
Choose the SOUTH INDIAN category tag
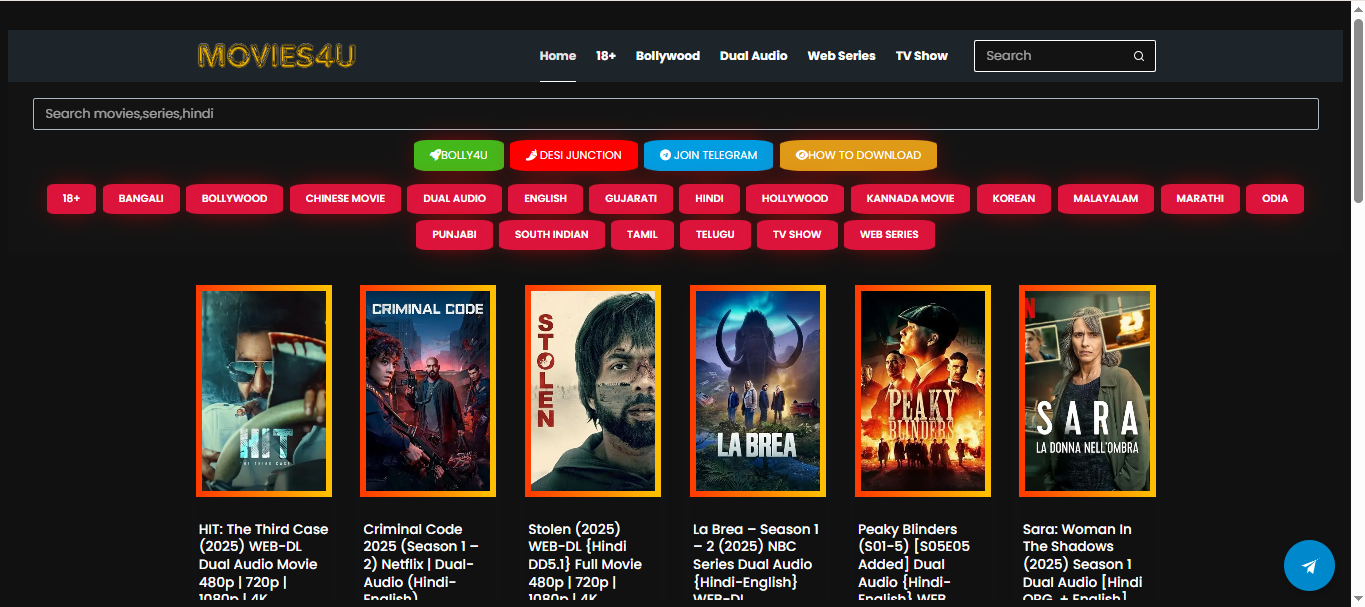point(553,234)
